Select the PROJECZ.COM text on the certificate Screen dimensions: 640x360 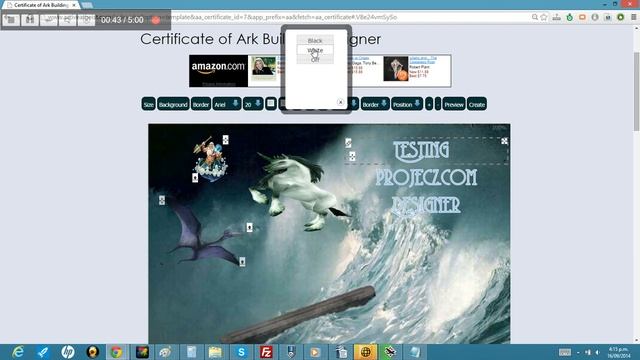[x=426, y=177]
